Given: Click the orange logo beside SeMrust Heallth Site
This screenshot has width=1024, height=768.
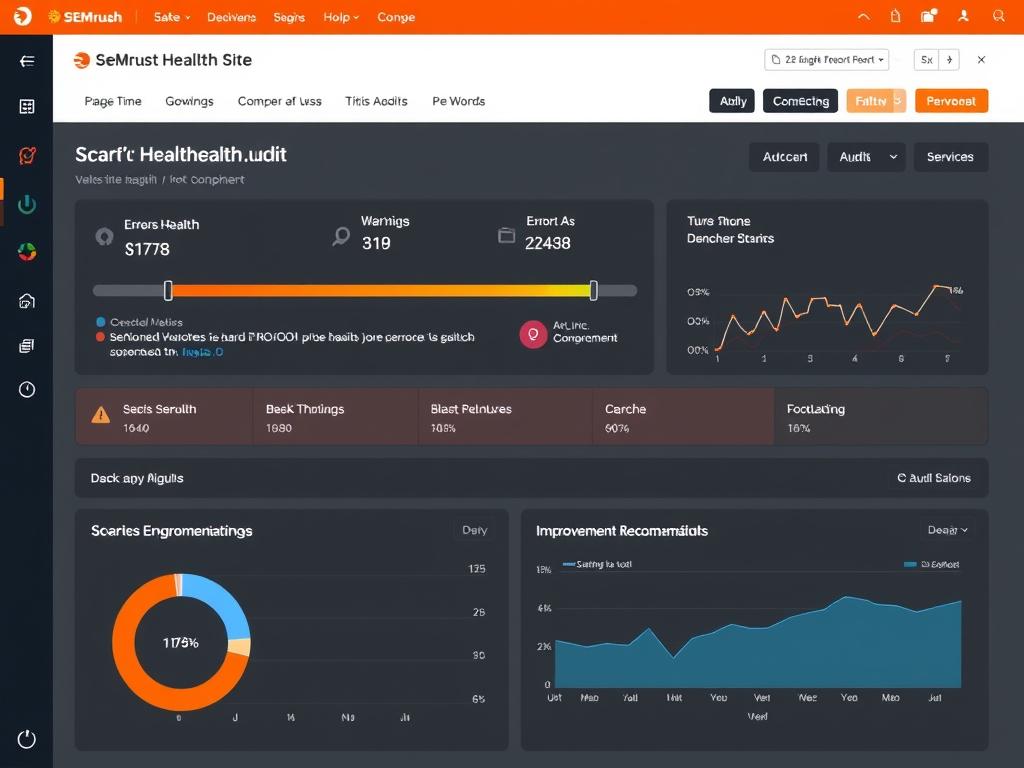Looking at the screenshot, I should 82,60.
